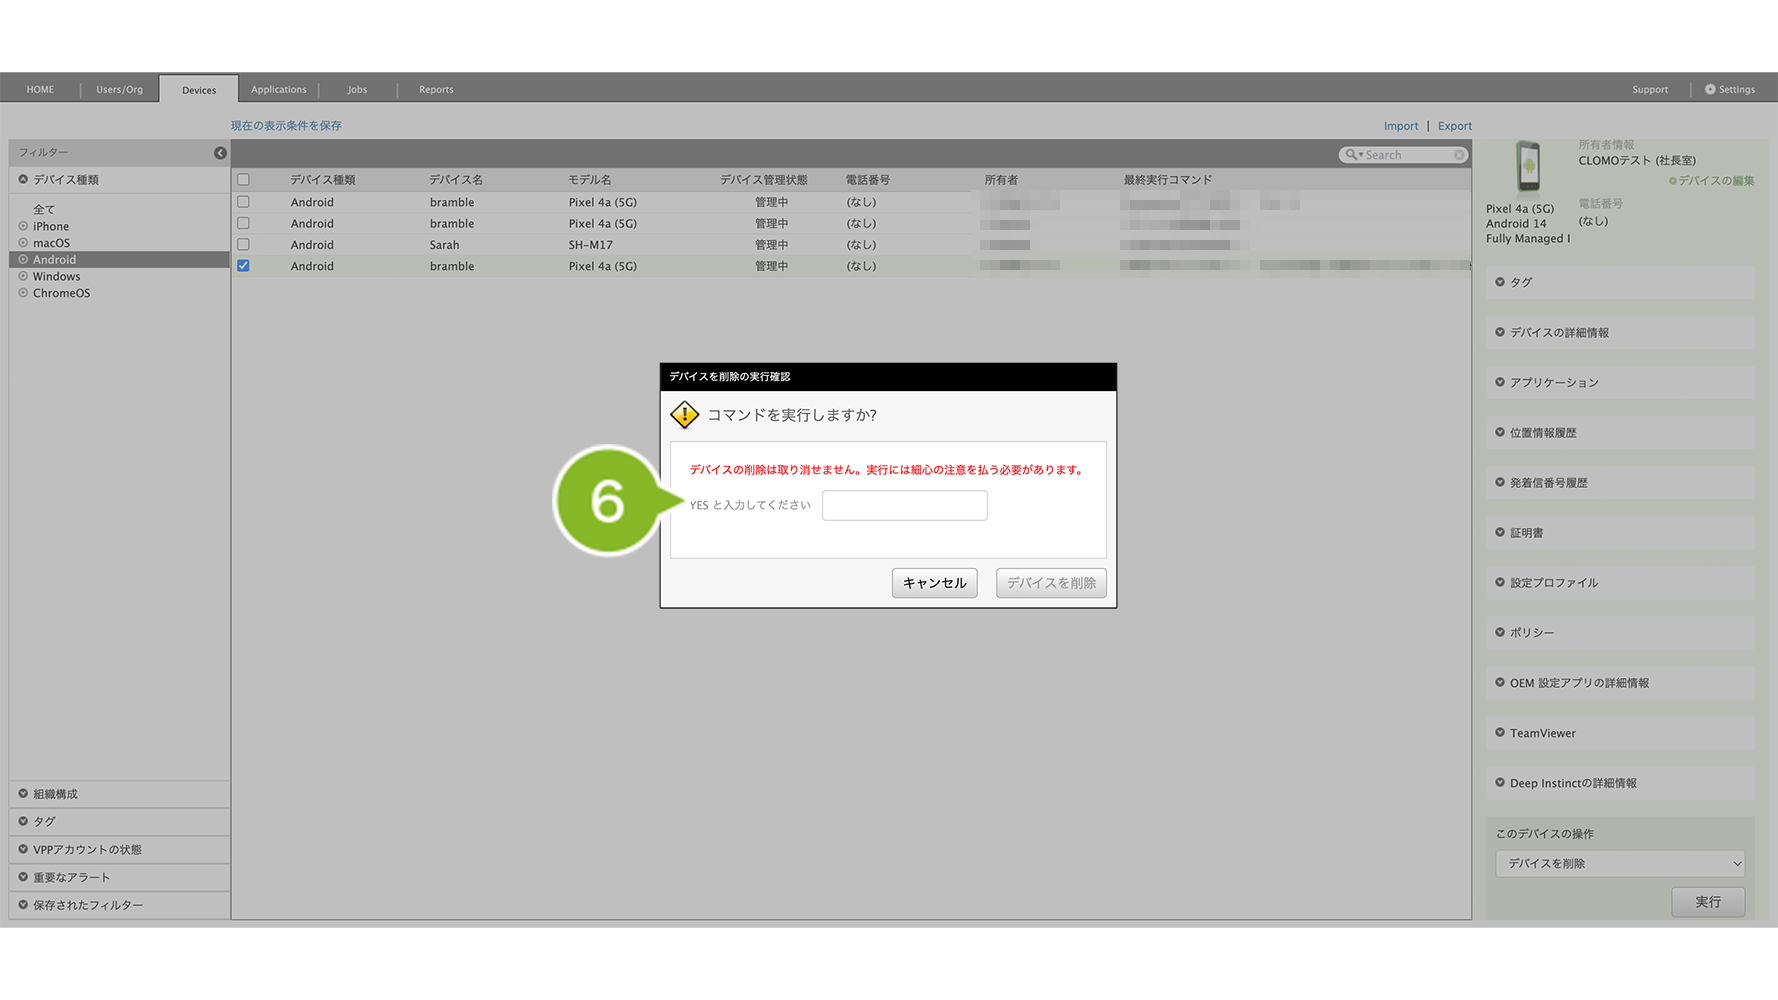Click the search magnifier icon
The width and height of the screenshot is (1778, 1000).
(x=1352, y=155)
